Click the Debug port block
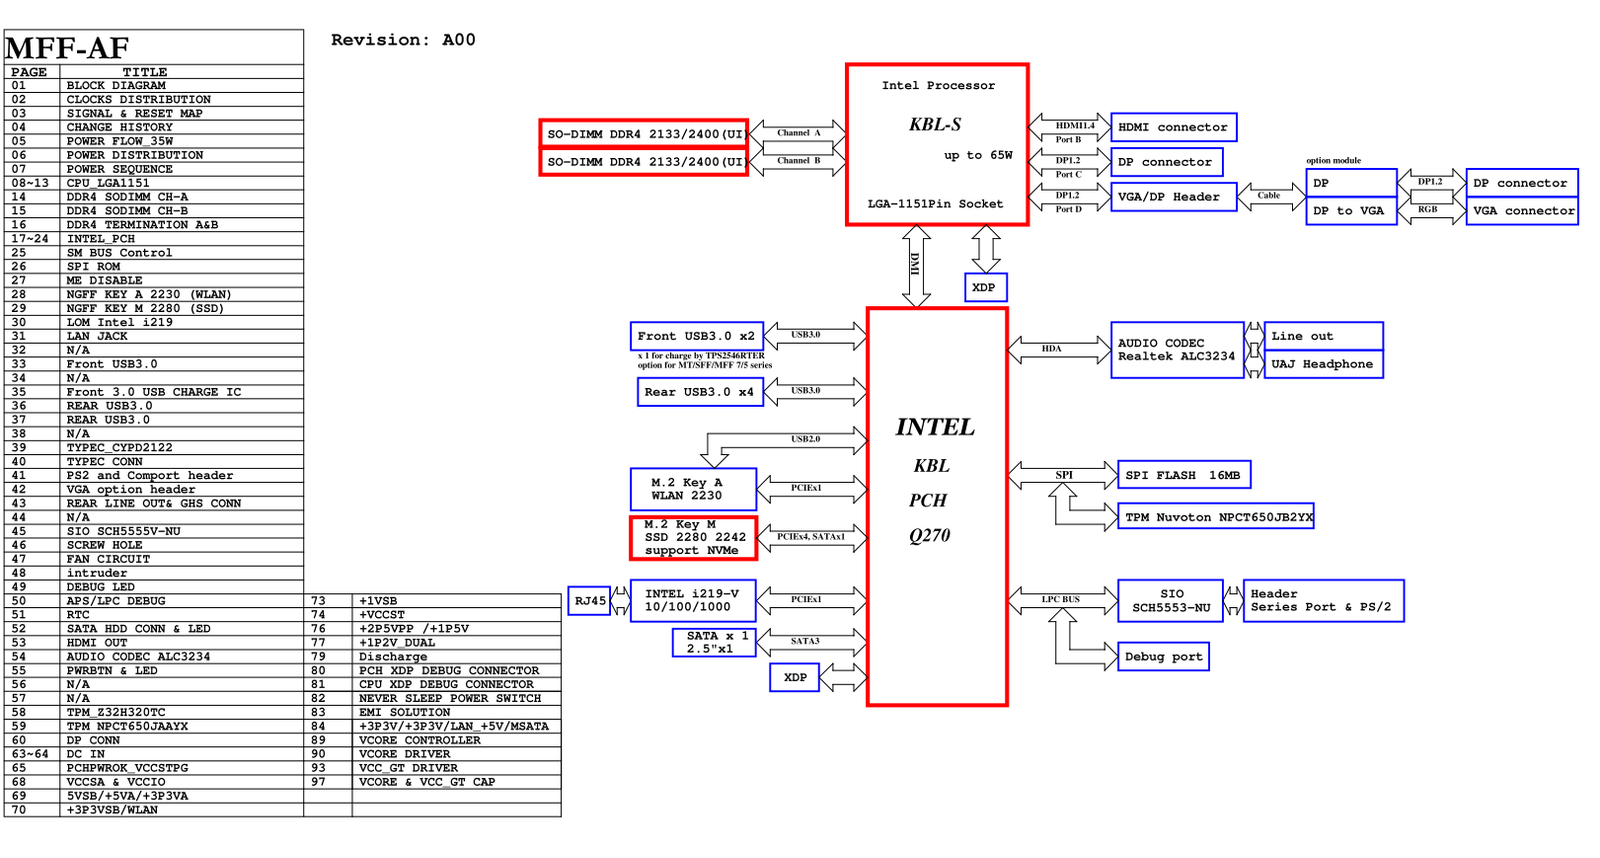Image resolution: width=1600 pixels, height=858 pixels. click(x=1163, y=657)
